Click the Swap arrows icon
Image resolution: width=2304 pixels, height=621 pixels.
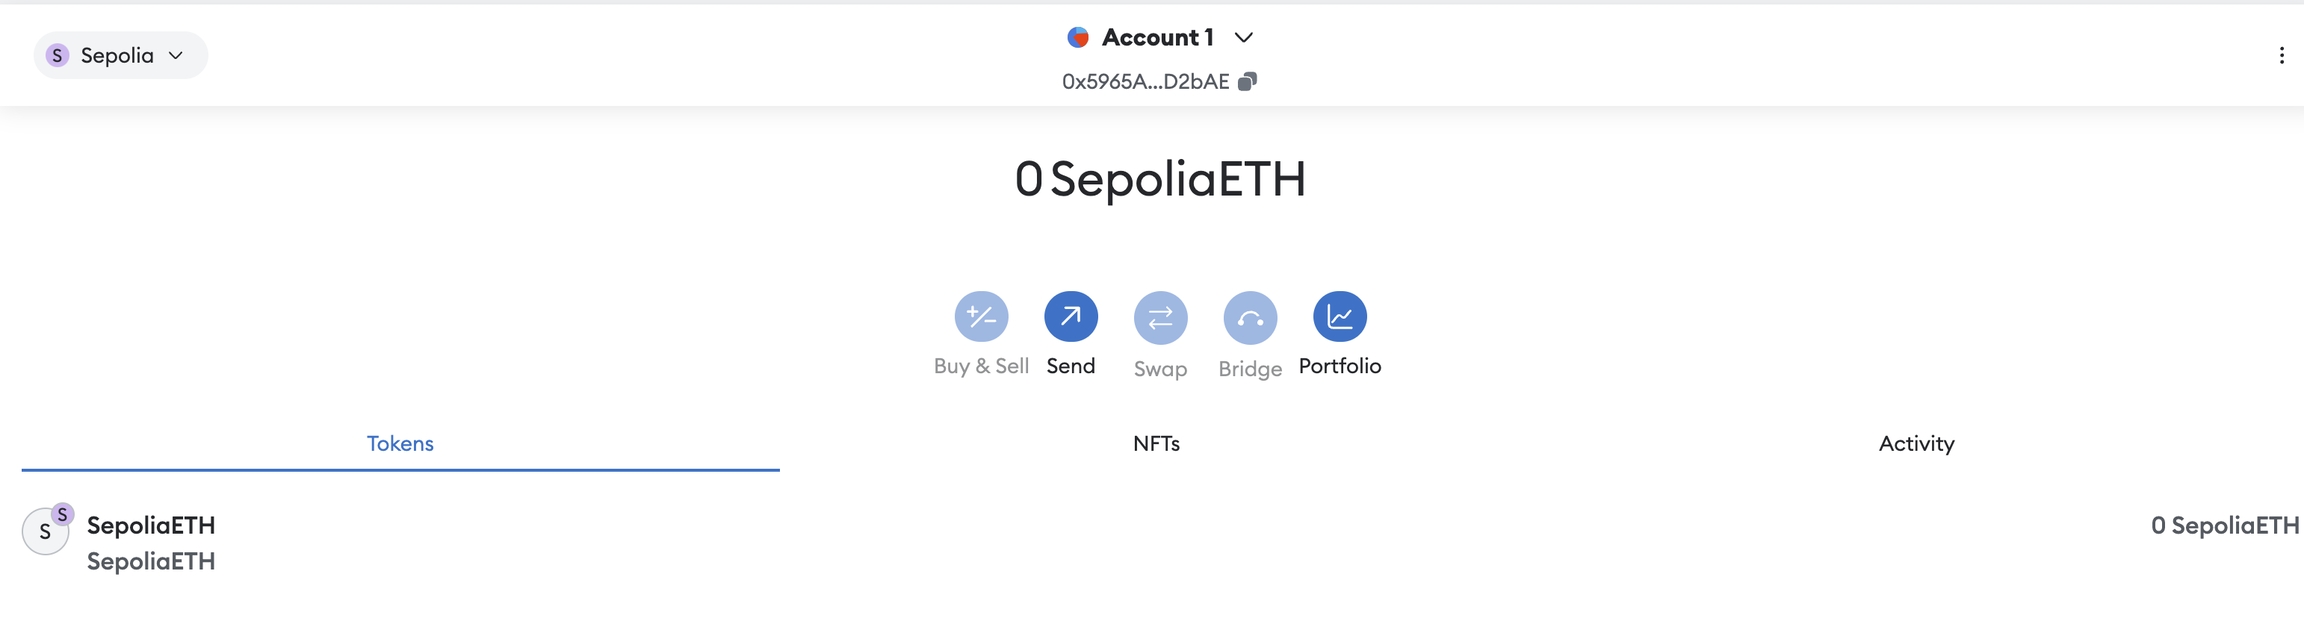click(x=1160, y=318)
